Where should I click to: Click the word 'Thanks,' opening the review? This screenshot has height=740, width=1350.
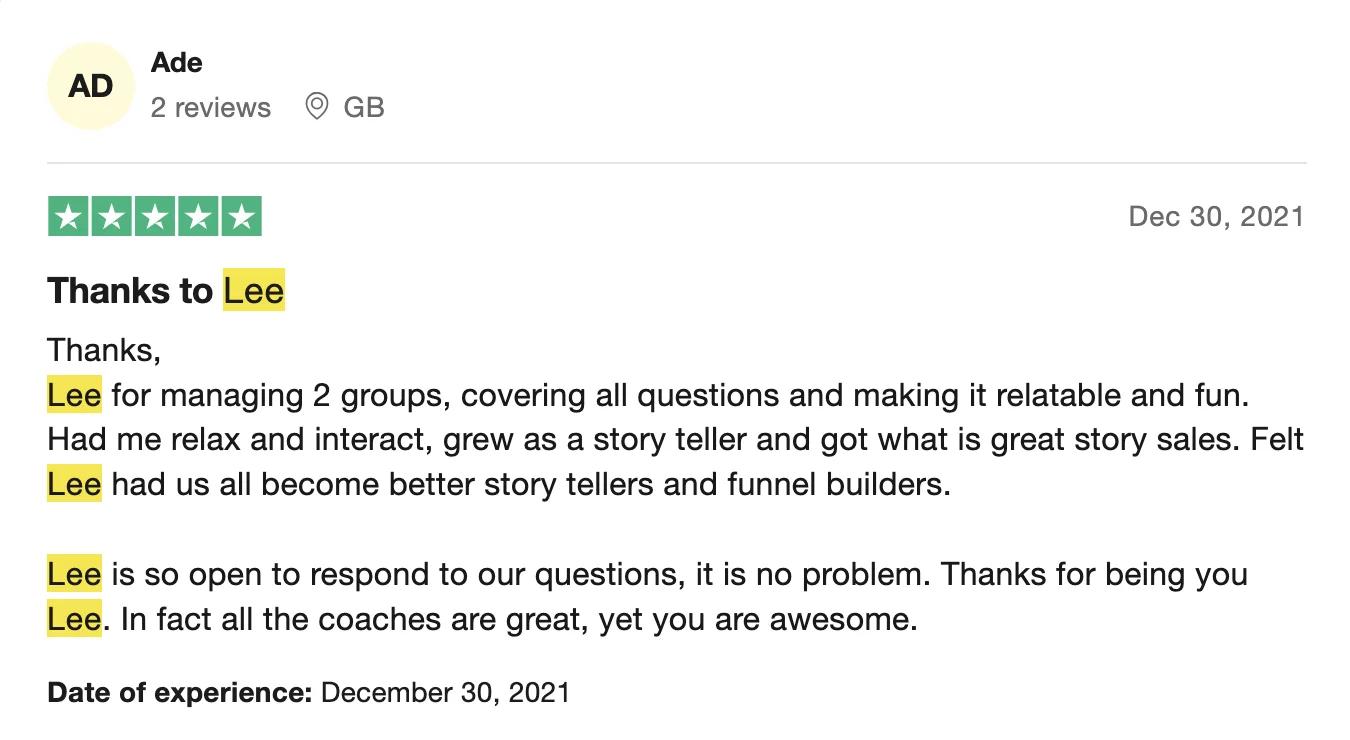click(104, 351)
